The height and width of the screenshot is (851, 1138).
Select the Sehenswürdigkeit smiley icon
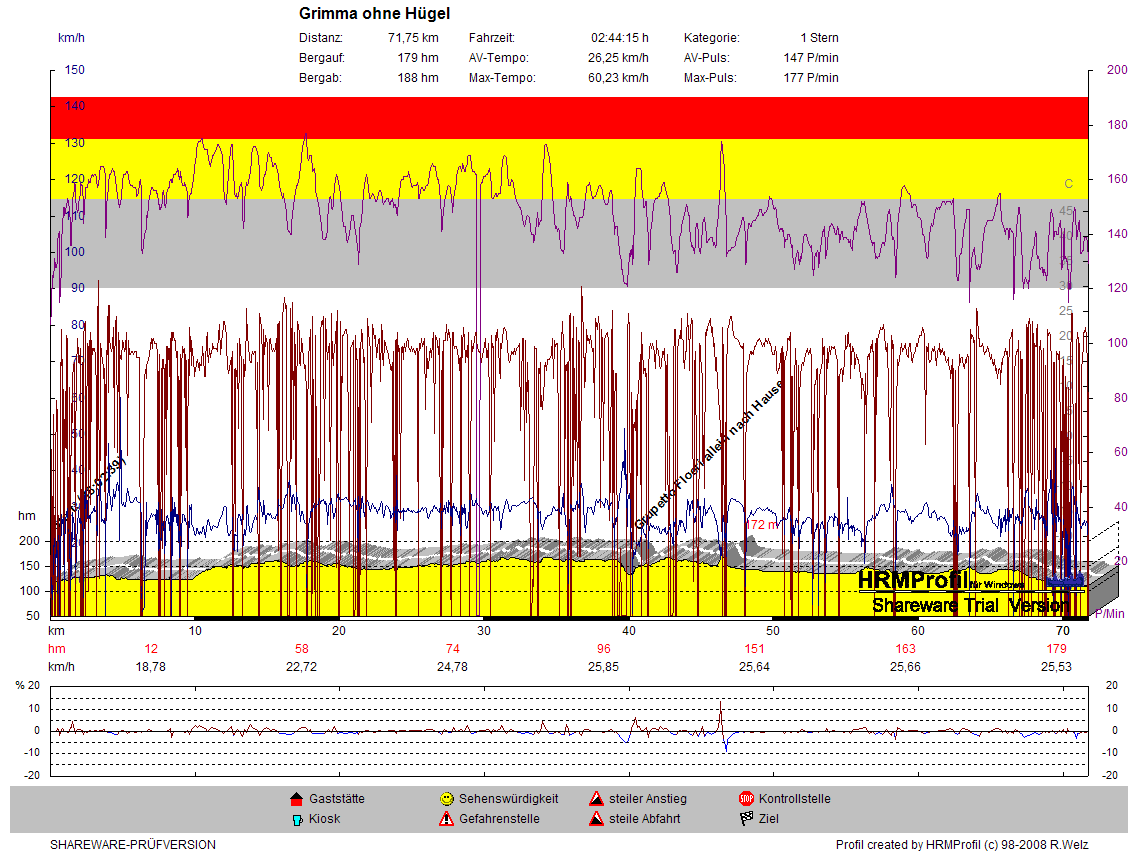click(446, 799)
